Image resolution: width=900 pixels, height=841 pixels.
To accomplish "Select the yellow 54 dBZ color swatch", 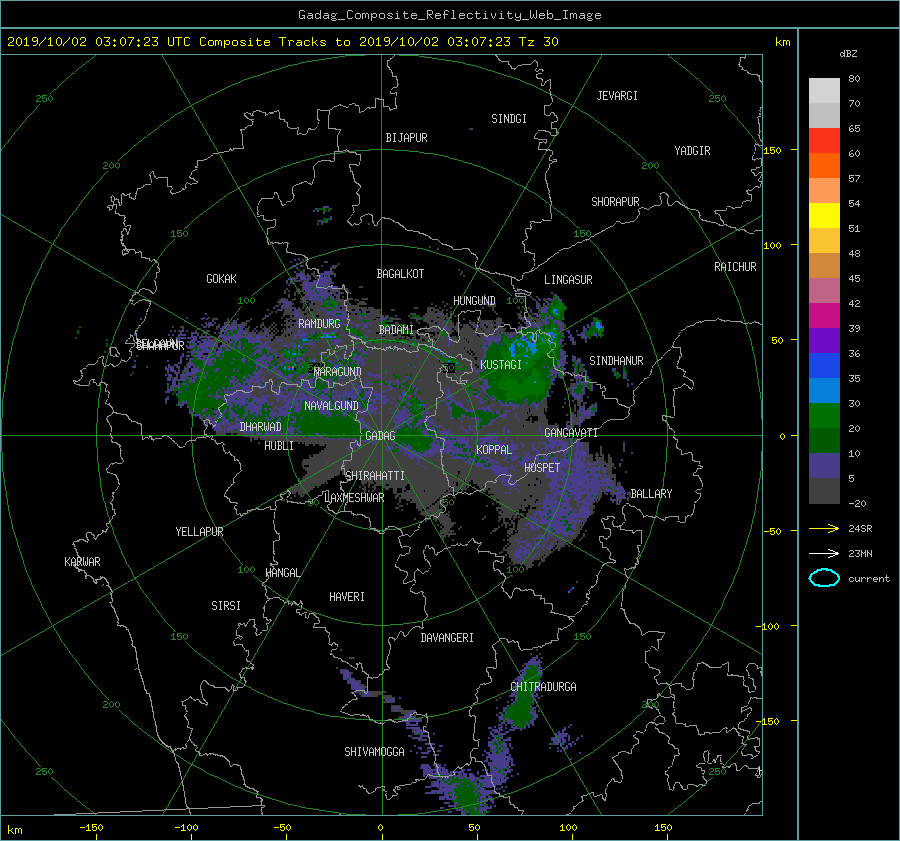I will point(824,215).
